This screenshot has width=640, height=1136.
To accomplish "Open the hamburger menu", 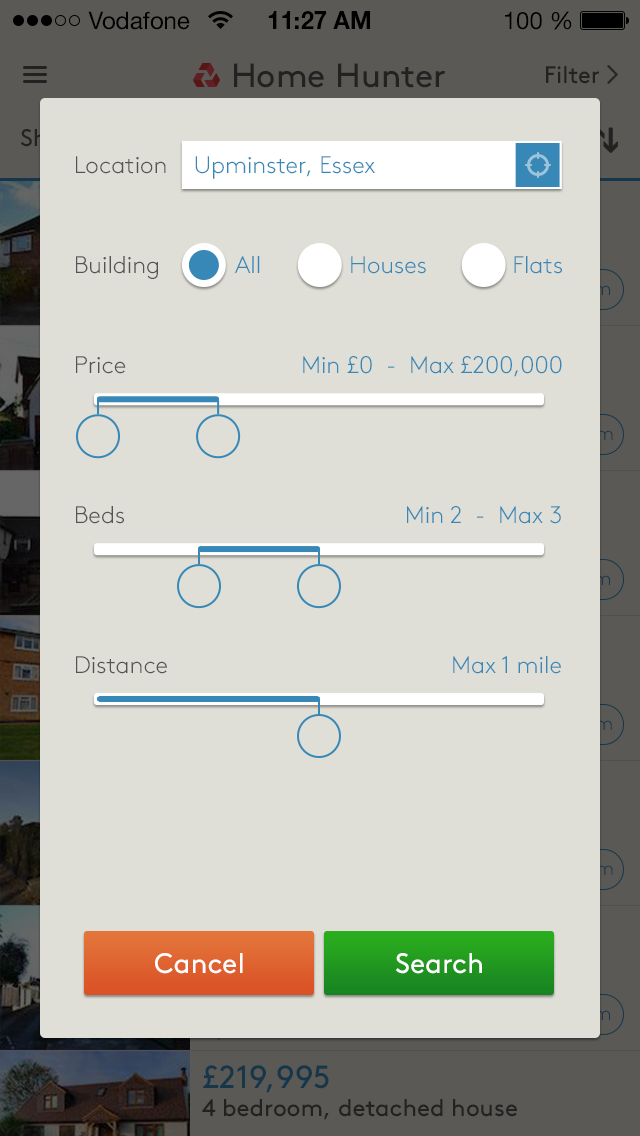I will tap(35, 75).
